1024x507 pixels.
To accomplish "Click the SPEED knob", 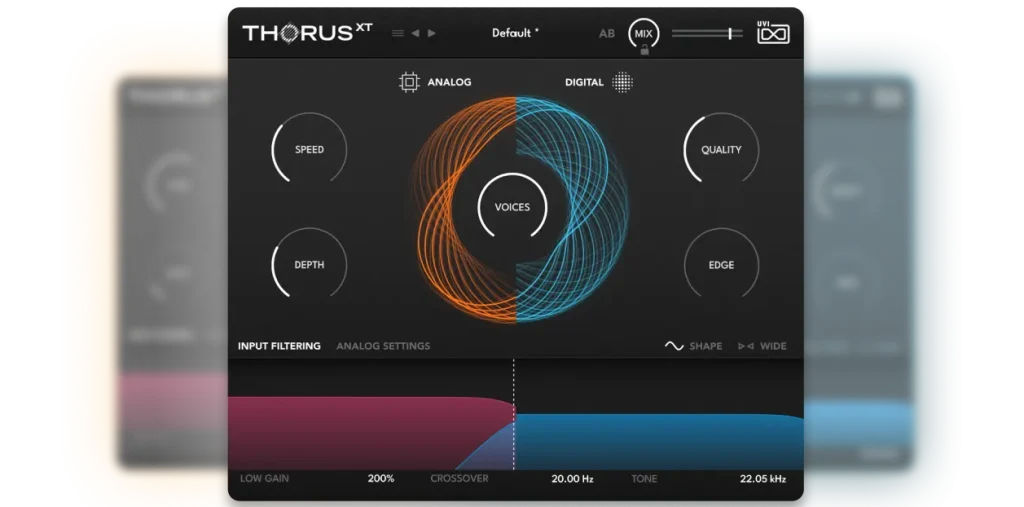I will point(309,150).
